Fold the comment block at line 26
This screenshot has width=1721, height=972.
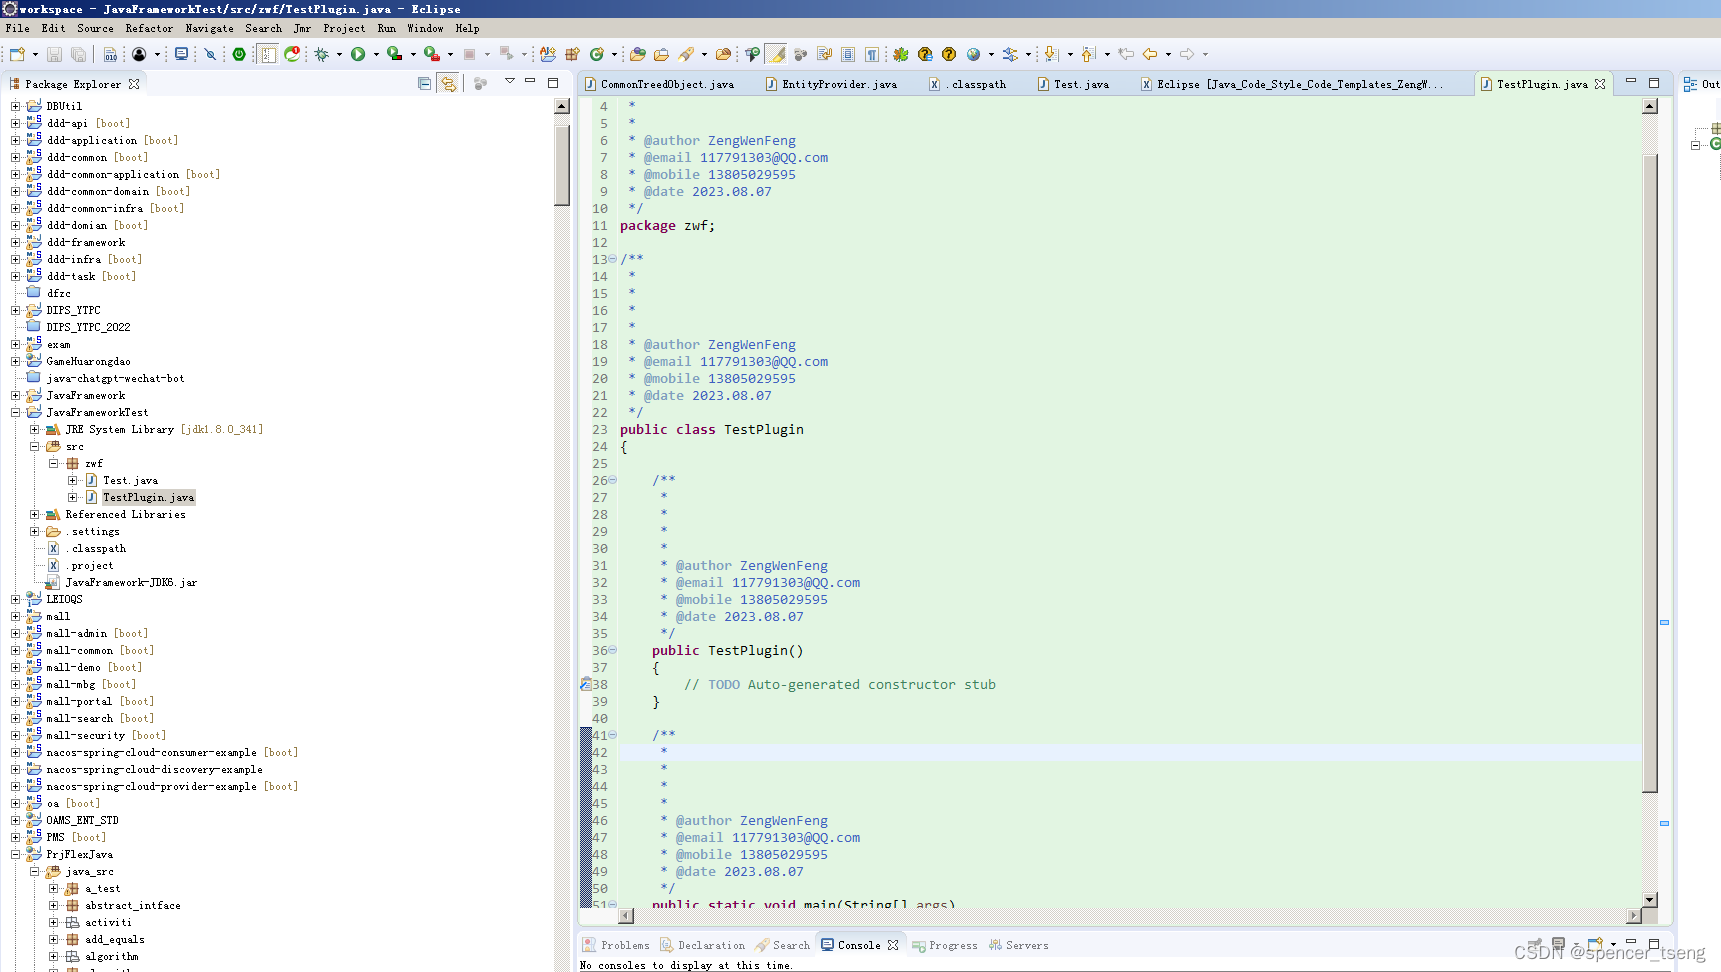pos(612,480)
